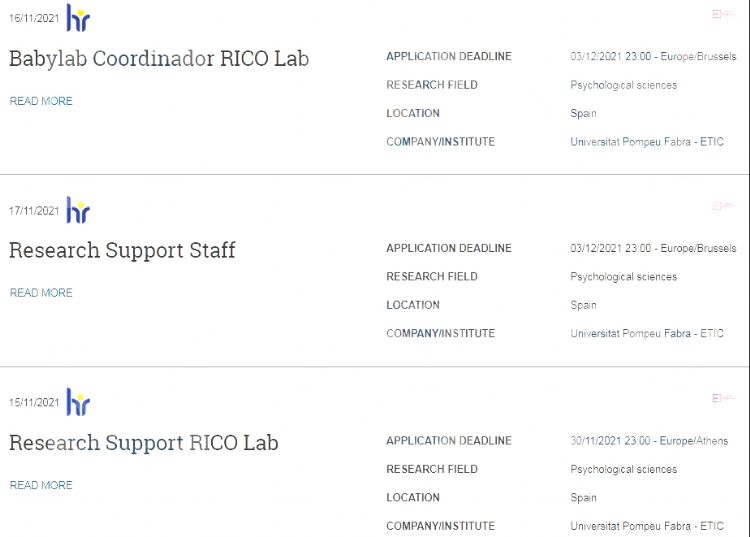Click the faint pink icon in Research Support RICO Lab listing
The image size is (750, 537).
[724, 398]
